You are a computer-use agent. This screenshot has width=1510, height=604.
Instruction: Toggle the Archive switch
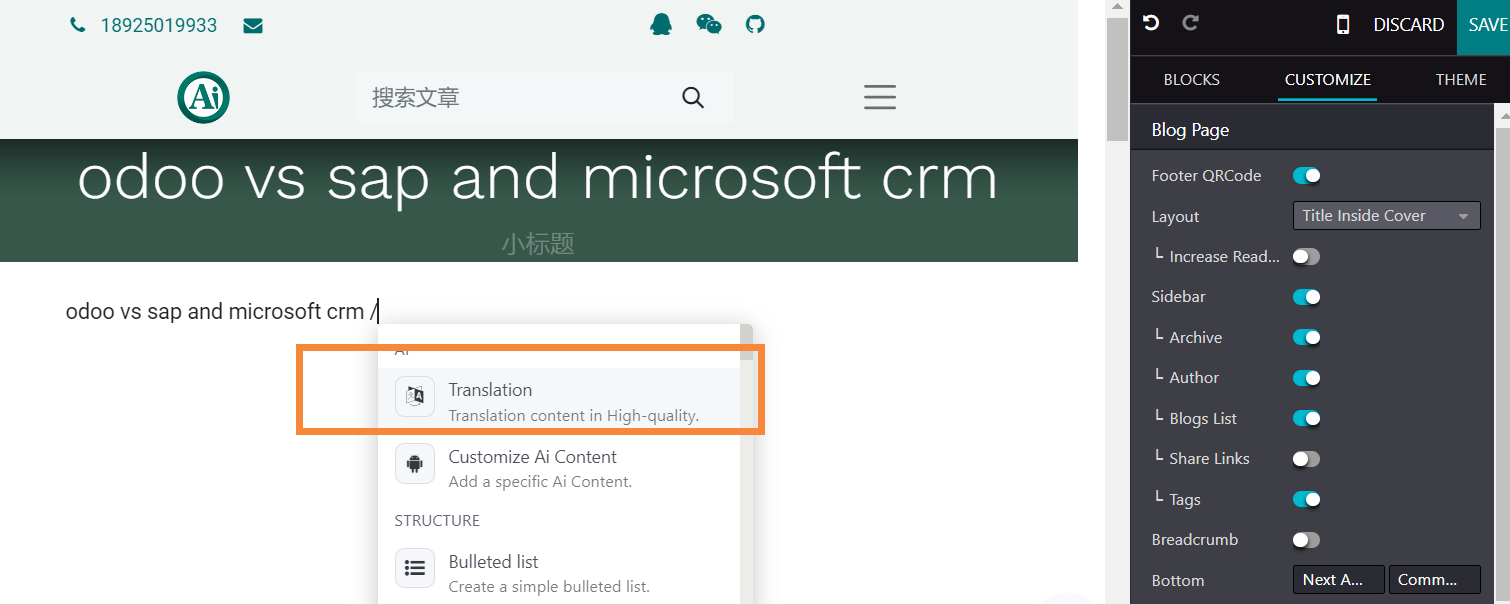pos(1307,338)
